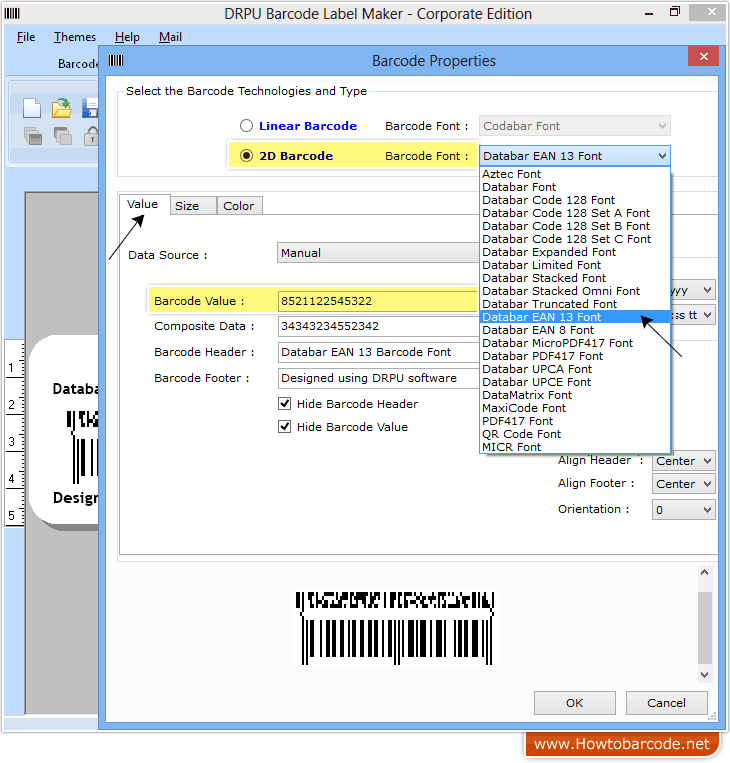This screenshot has width=730, height=763.
Task: Click the preview scrollbar down arrow
Action: click(704, 674)
